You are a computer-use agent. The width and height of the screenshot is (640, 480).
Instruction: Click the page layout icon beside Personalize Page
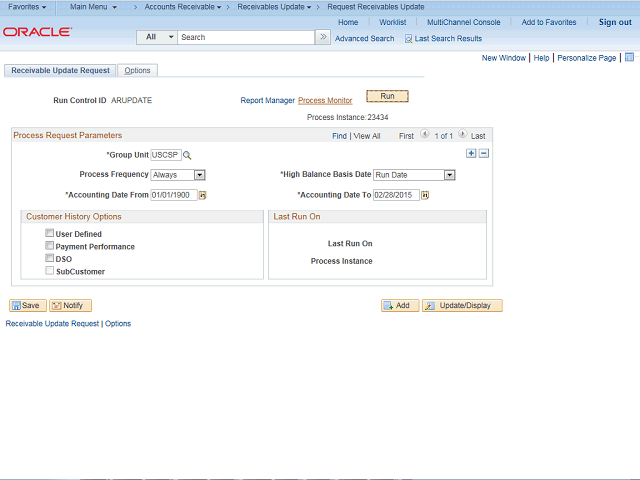(629, 57)
